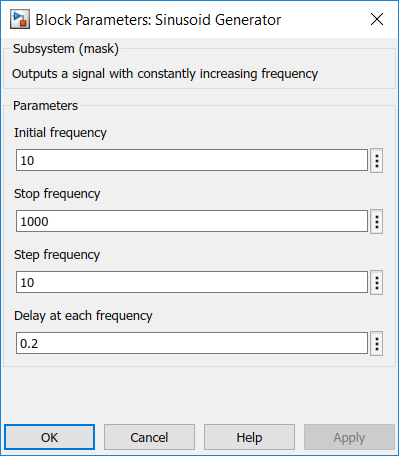Screen dimensions: 399x456
Task: Select the Delay at each frequency field
Action: click(x=192, y=343)
